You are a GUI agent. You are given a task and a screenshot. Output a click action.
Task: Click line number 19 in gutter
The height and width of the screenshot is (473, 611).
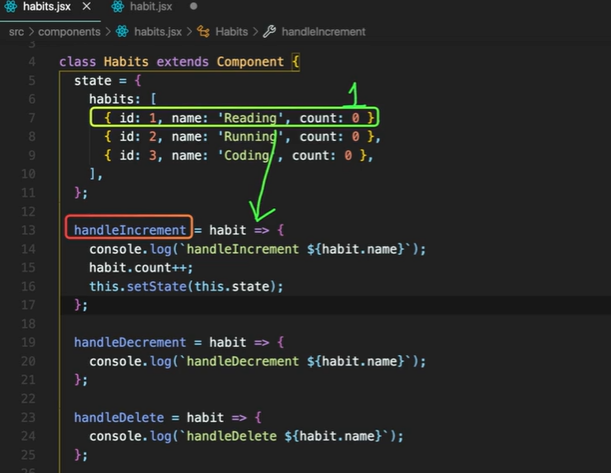(28, 342)
